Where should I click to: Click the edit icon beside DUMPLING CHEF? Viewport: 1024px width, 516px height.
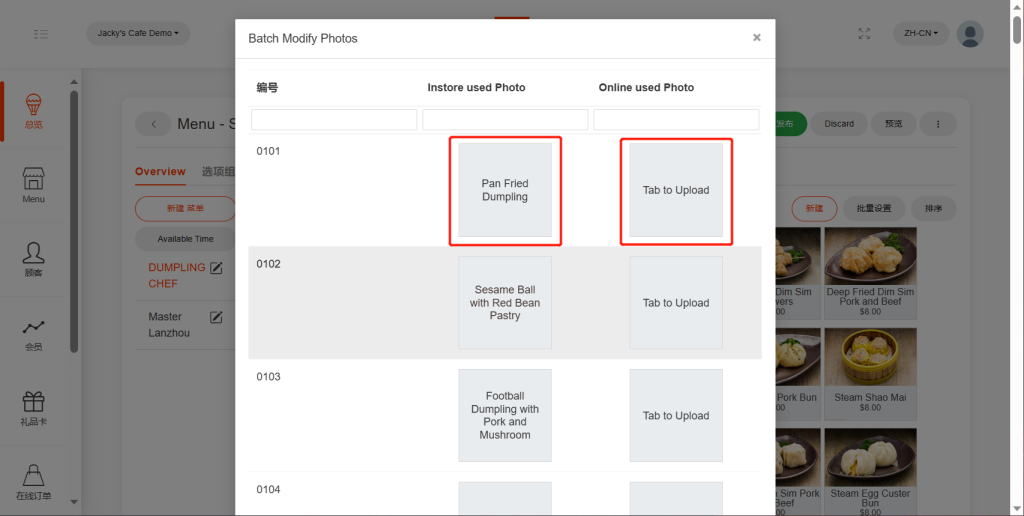point(215,268)
